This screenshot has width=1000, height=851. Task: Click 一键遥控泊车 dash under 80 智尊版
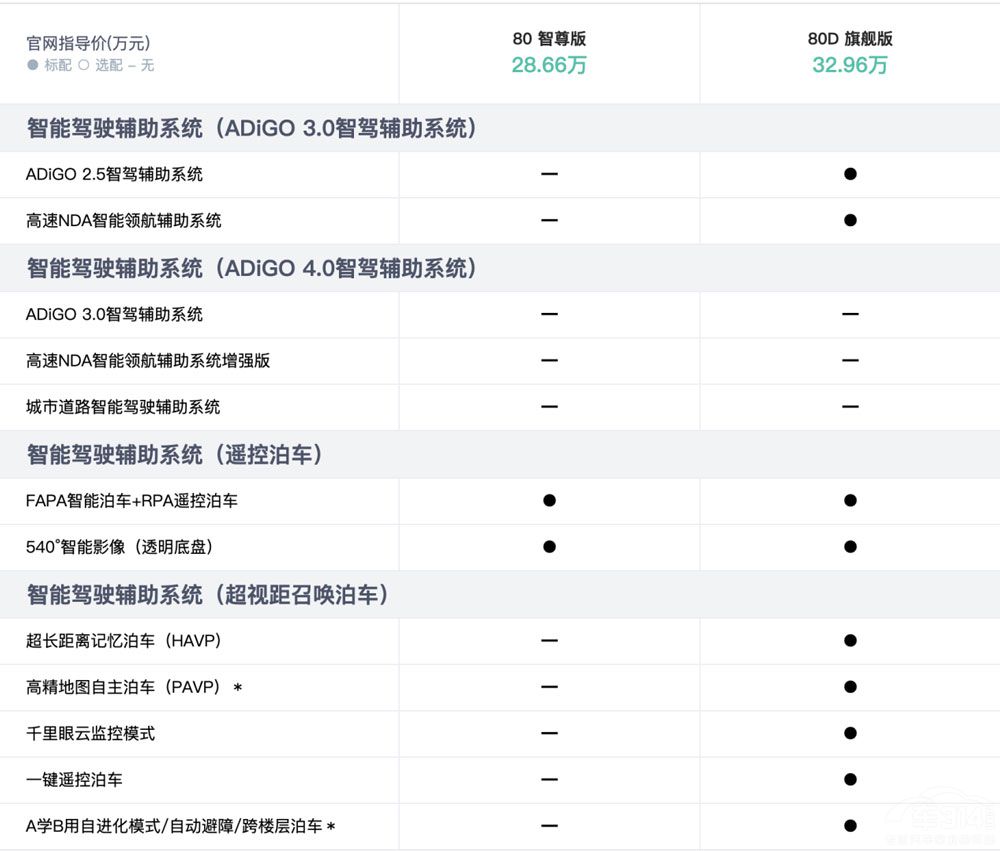tap(549, 780)
